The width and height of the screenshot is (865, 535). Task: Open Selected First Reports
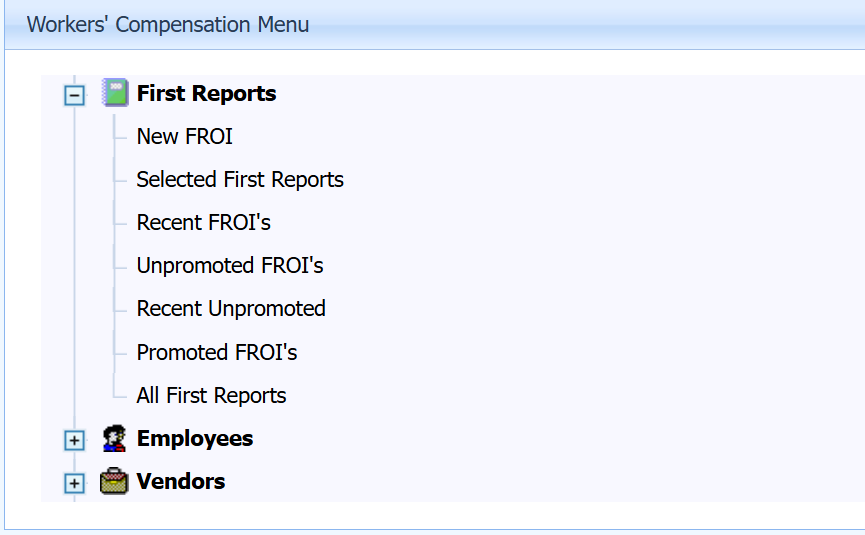tap(240, 180)
